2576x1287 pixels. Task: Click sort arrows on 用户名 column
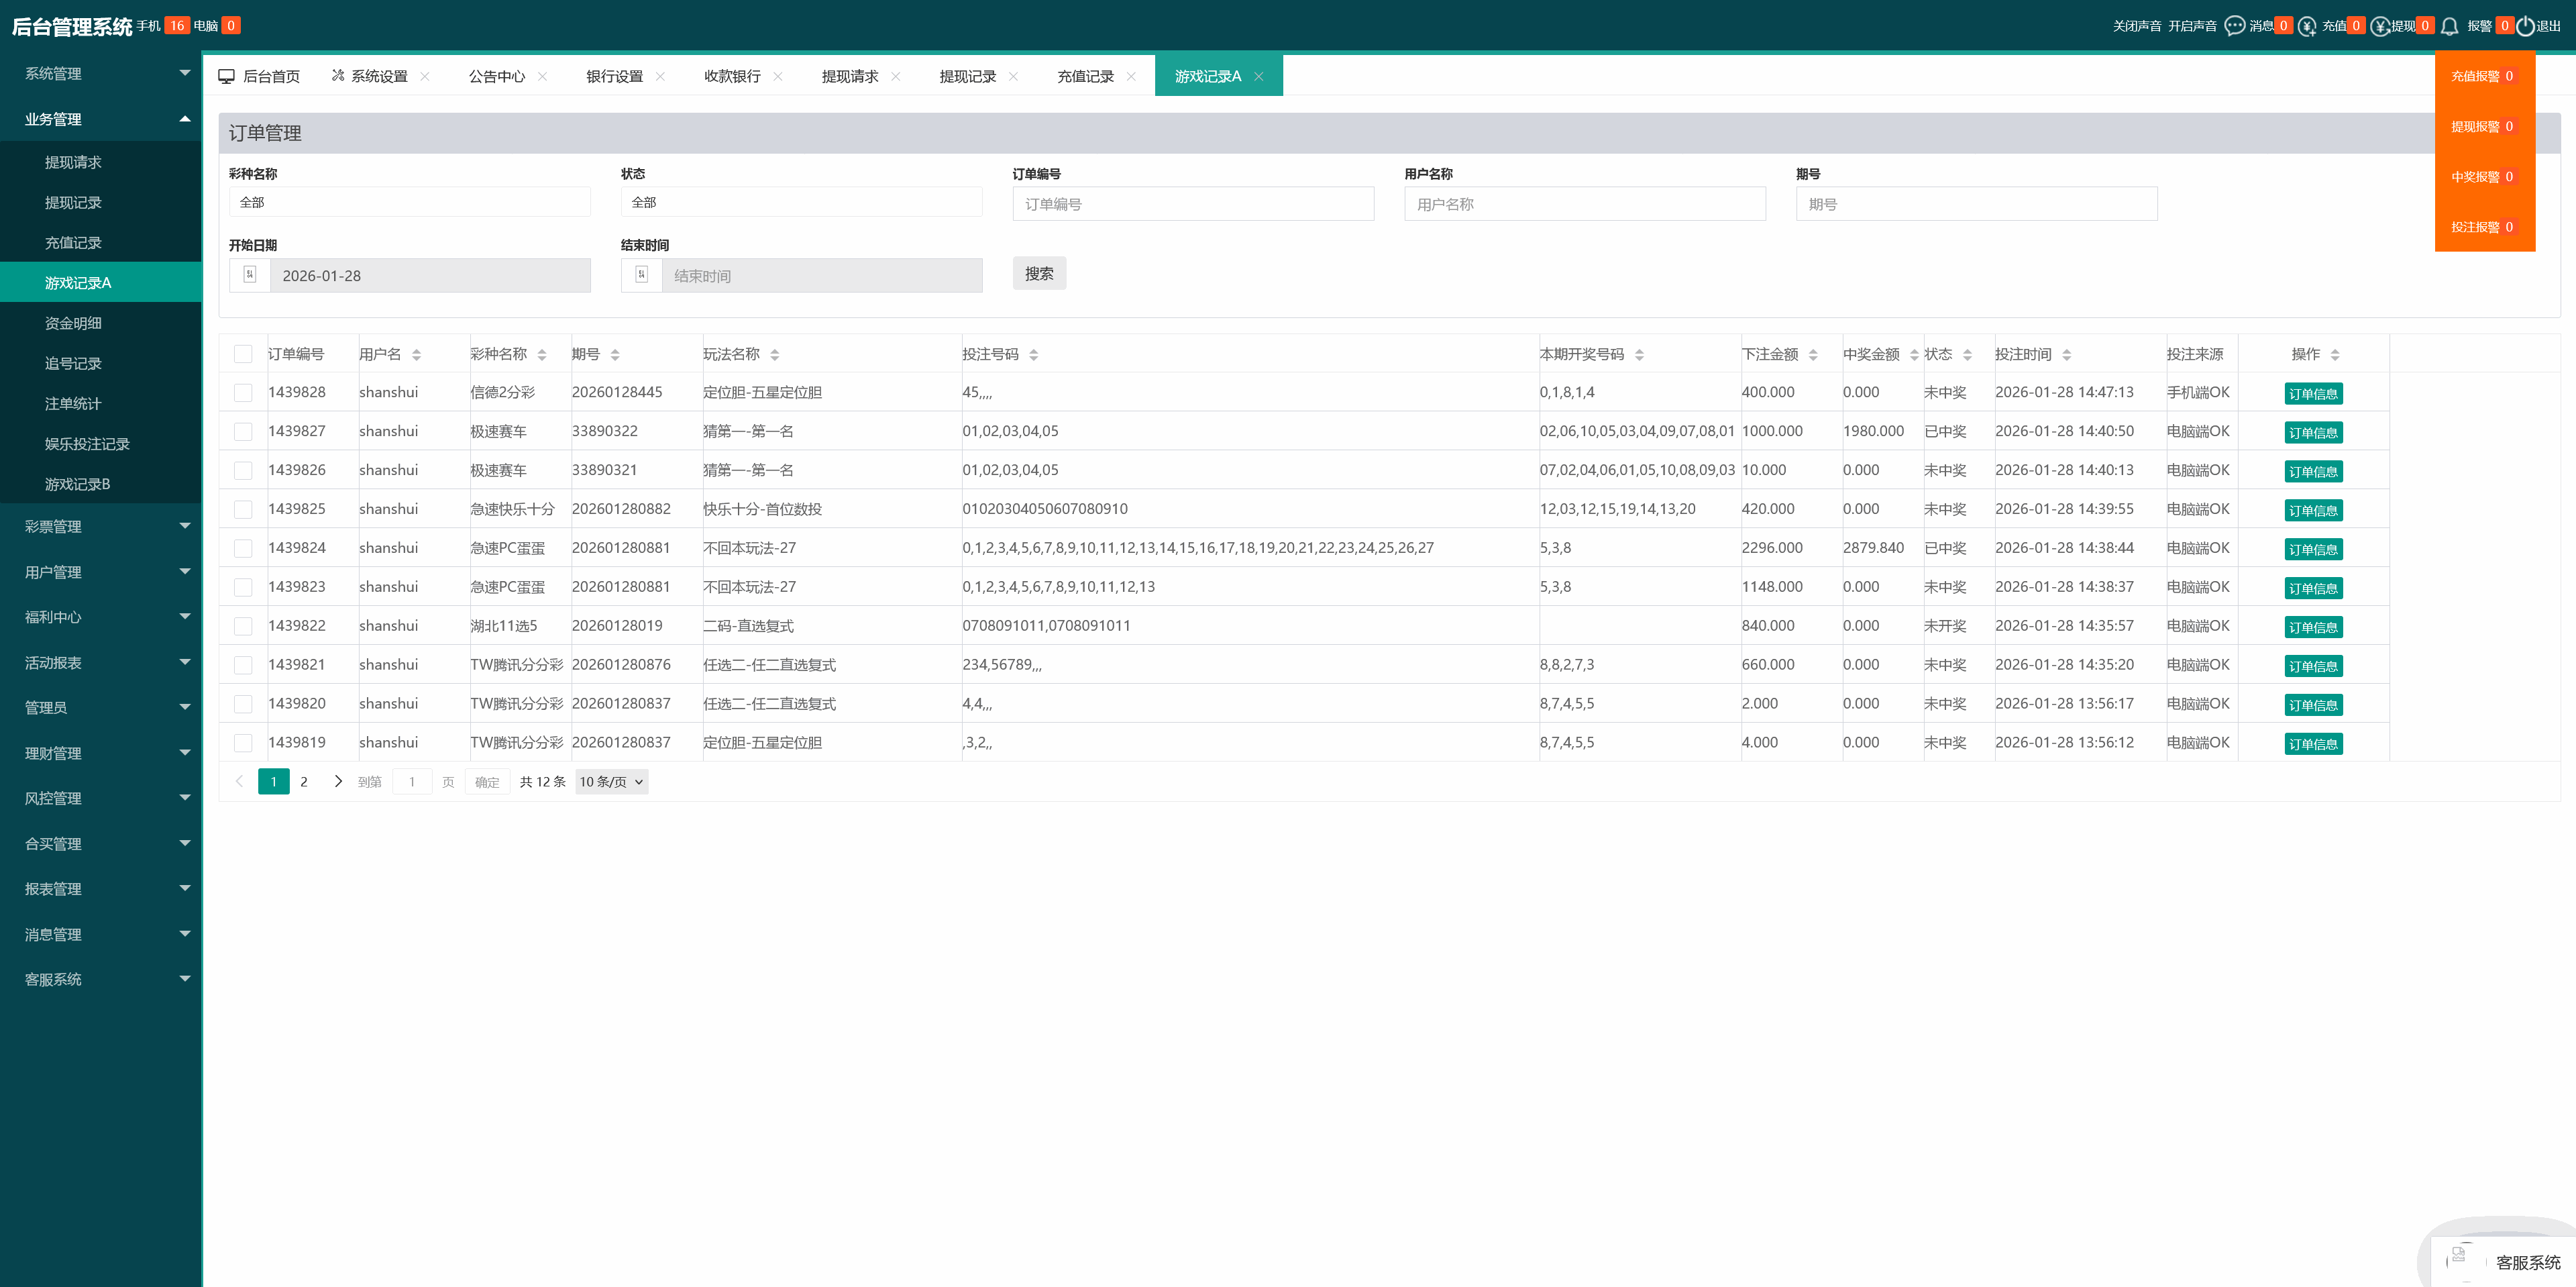coord(416,355)
